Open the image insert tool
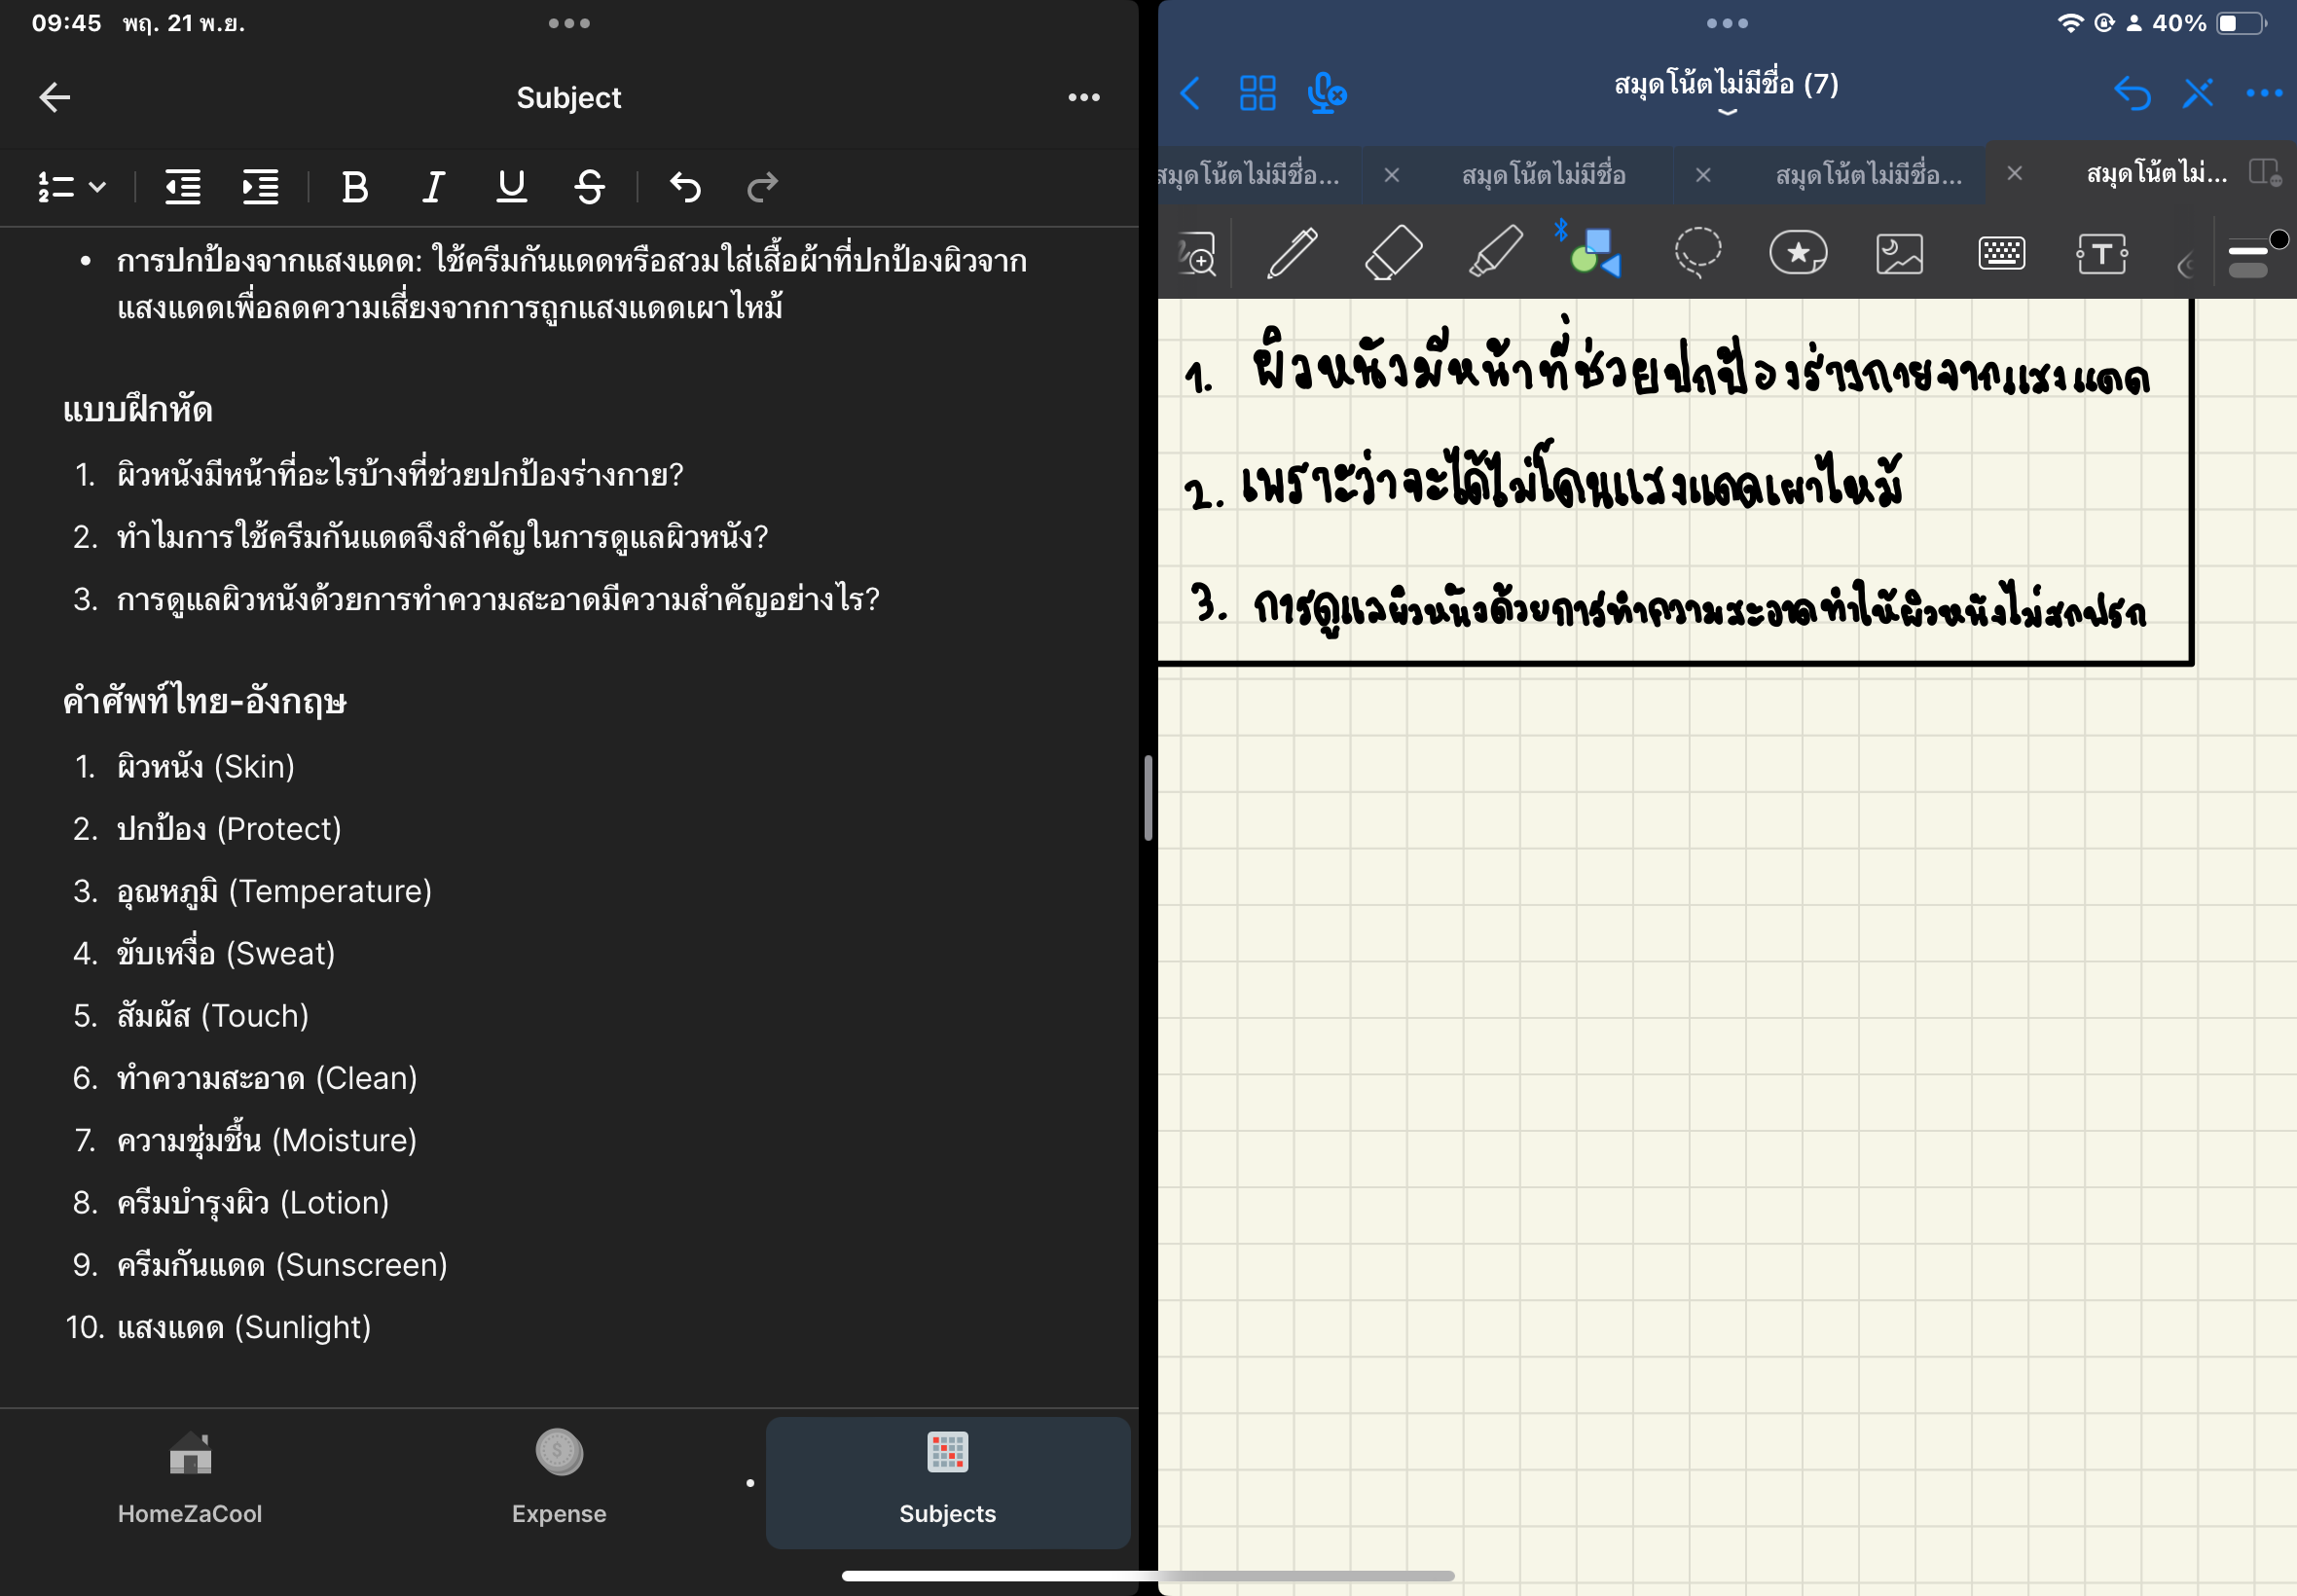The height and width of the screenshot is (1596, 2297). 1899,253
